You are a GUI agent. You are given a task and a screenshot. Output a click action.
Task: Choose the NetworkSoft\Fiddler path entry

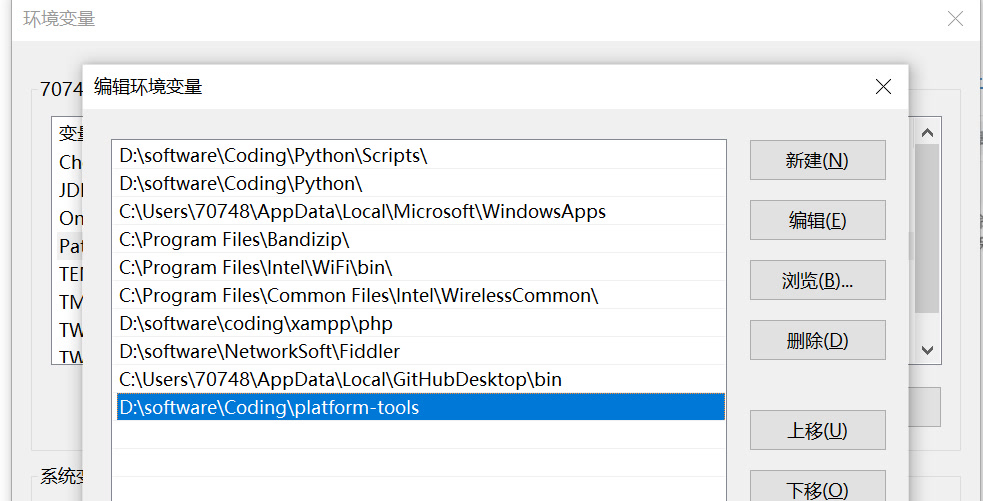tap(260, 352)
